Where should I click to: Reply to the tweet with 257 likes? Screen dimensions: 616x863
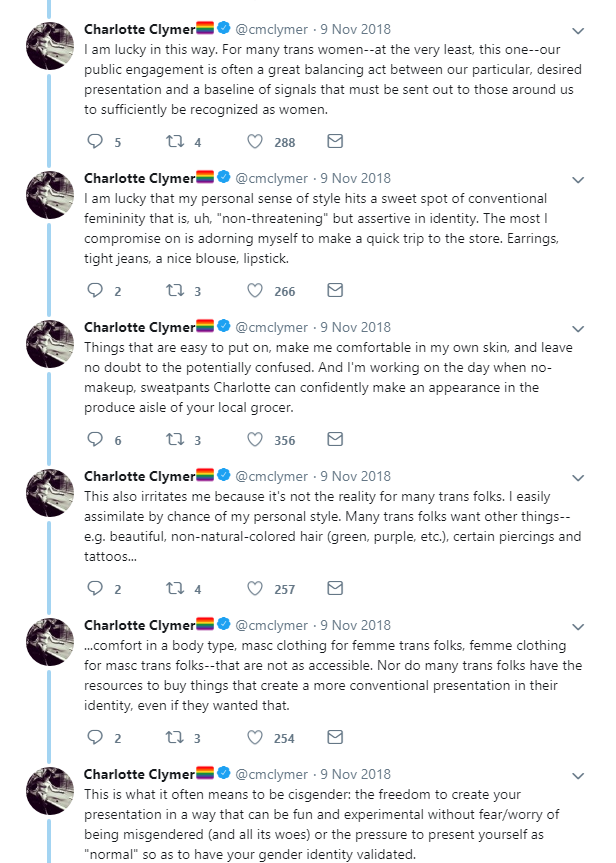pyautogui.click(x=95, y=588)
